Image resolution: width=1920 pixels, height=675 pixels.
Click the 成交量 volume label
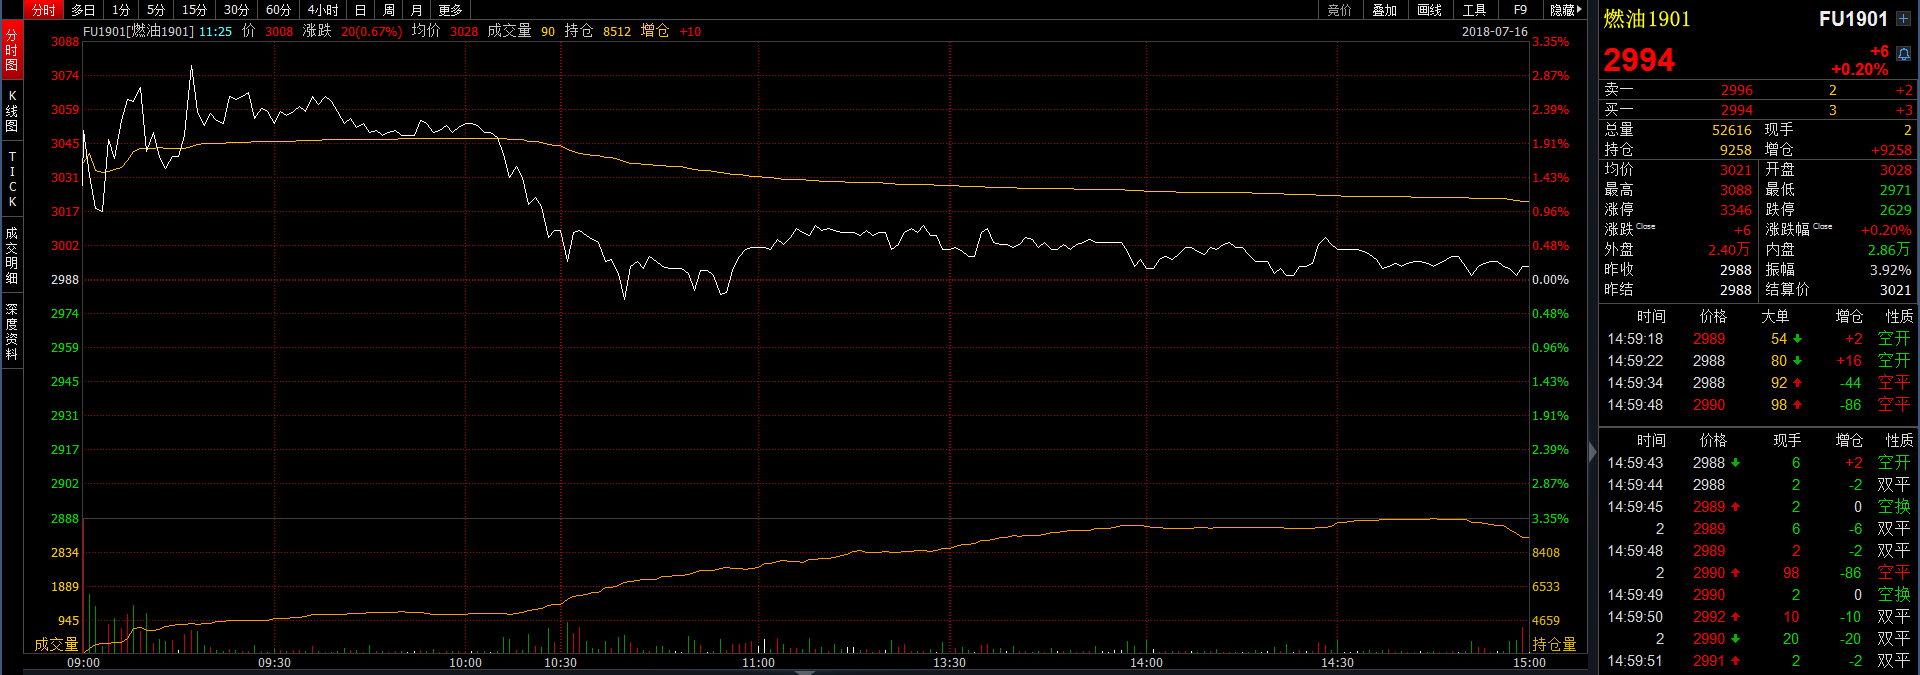click(56, 644)
